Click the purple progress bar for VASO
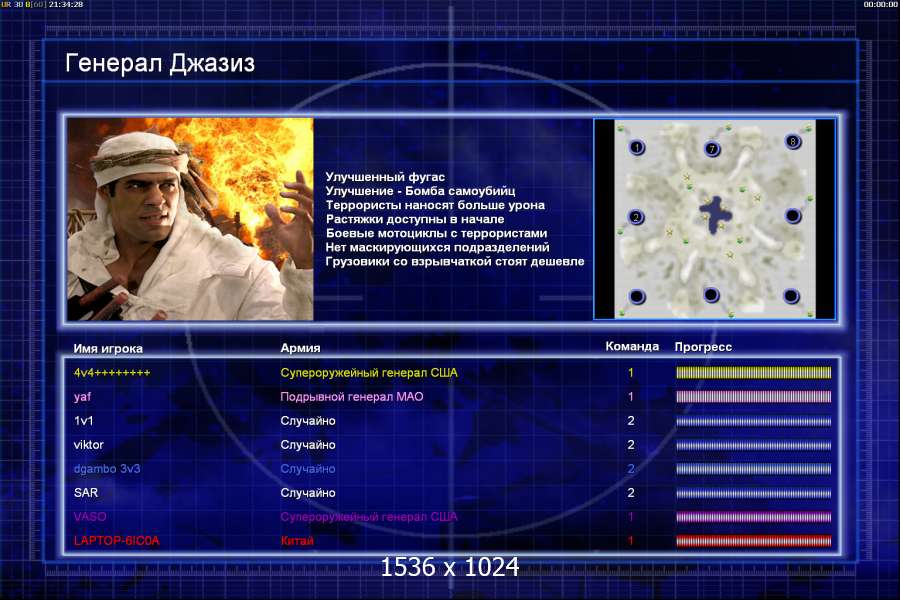This screenshot has height=600, width=900. click(754, 517)
